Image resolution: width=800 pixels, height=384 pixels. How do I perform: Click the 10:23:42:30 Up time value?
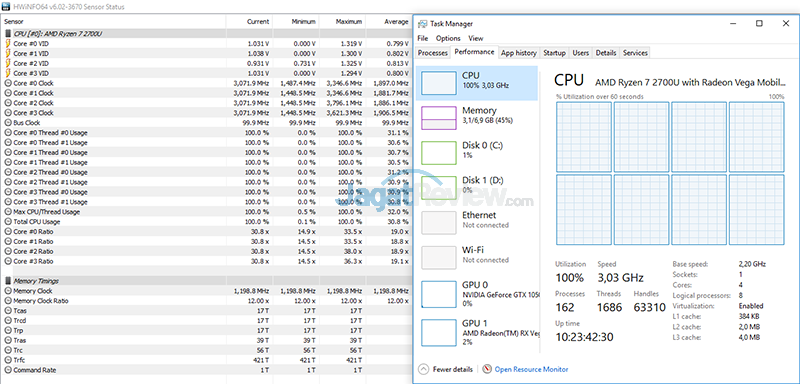click(584, 337)
